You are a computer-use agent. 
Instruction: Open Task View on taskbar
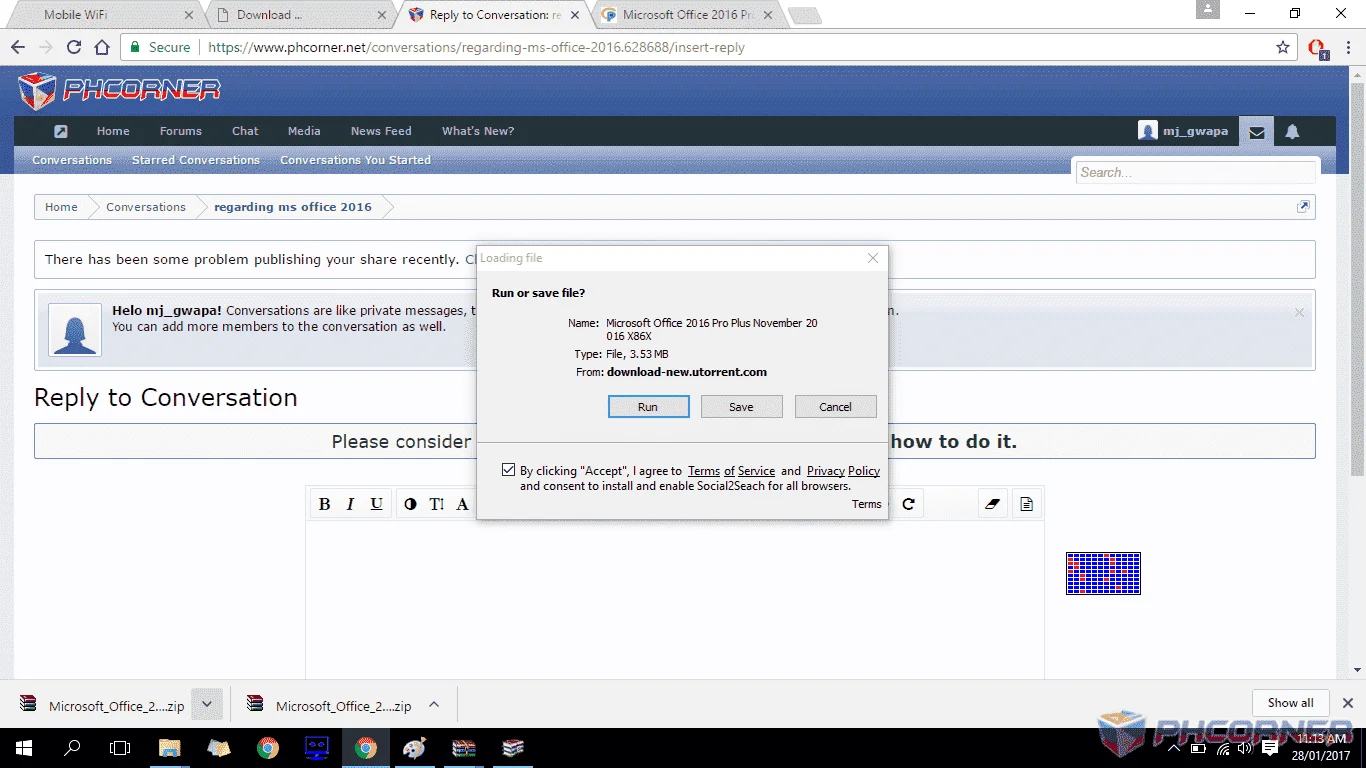(120, 748)
